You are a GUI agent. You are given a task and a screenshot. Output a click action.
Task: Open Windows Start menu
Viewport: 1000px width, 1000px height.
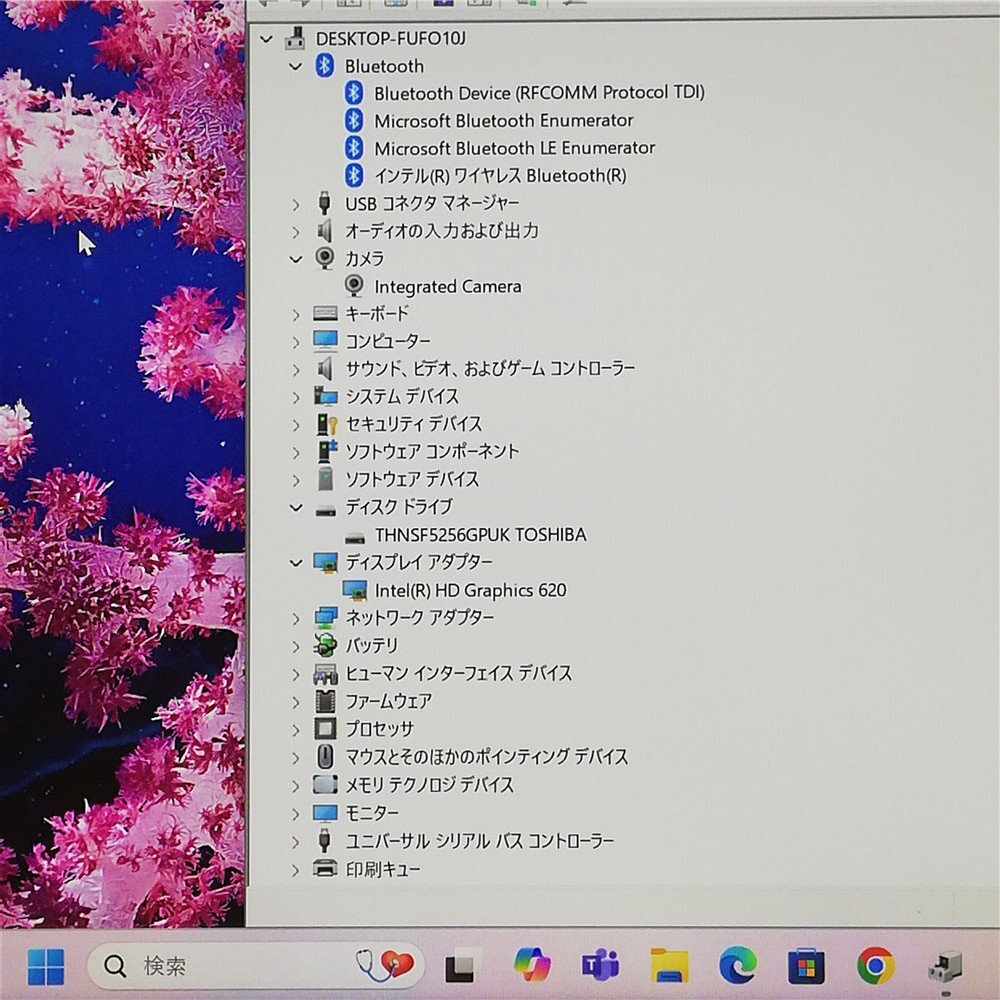pos(46,966)
